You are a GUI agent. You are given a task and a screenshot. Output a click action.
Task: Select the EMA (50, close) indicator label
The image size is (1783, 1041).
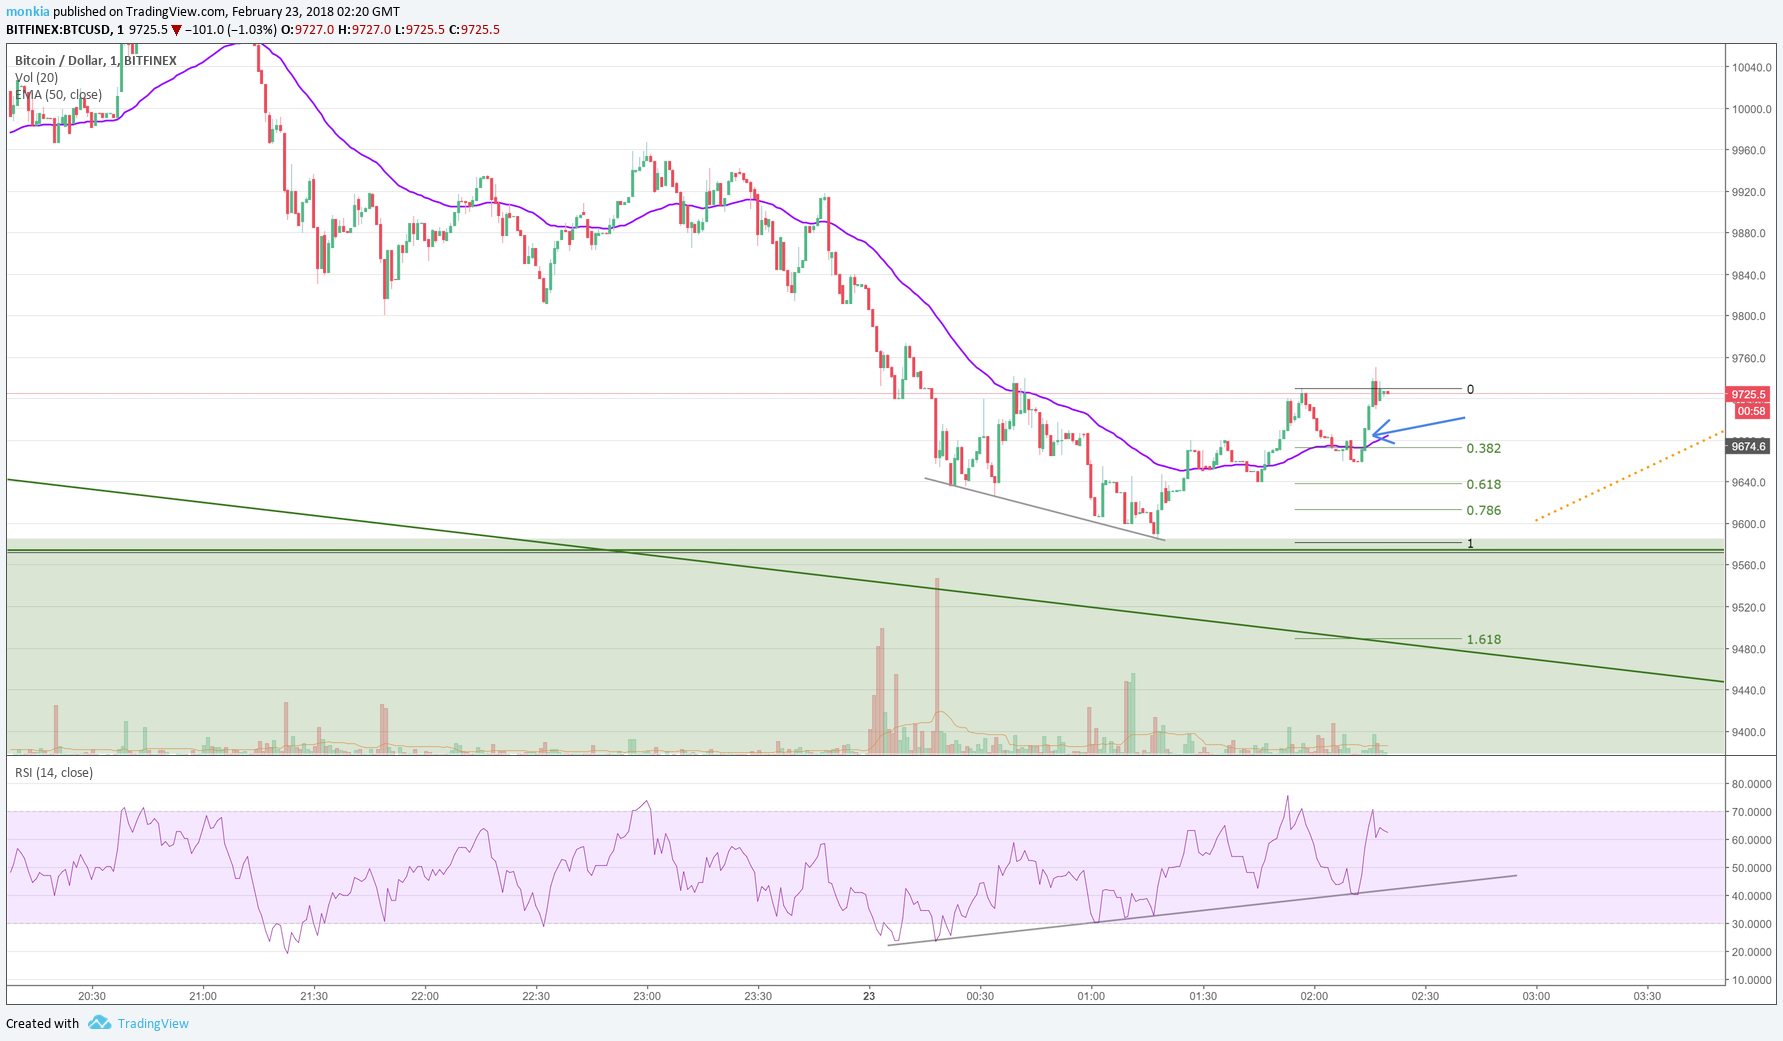[58, 94]
